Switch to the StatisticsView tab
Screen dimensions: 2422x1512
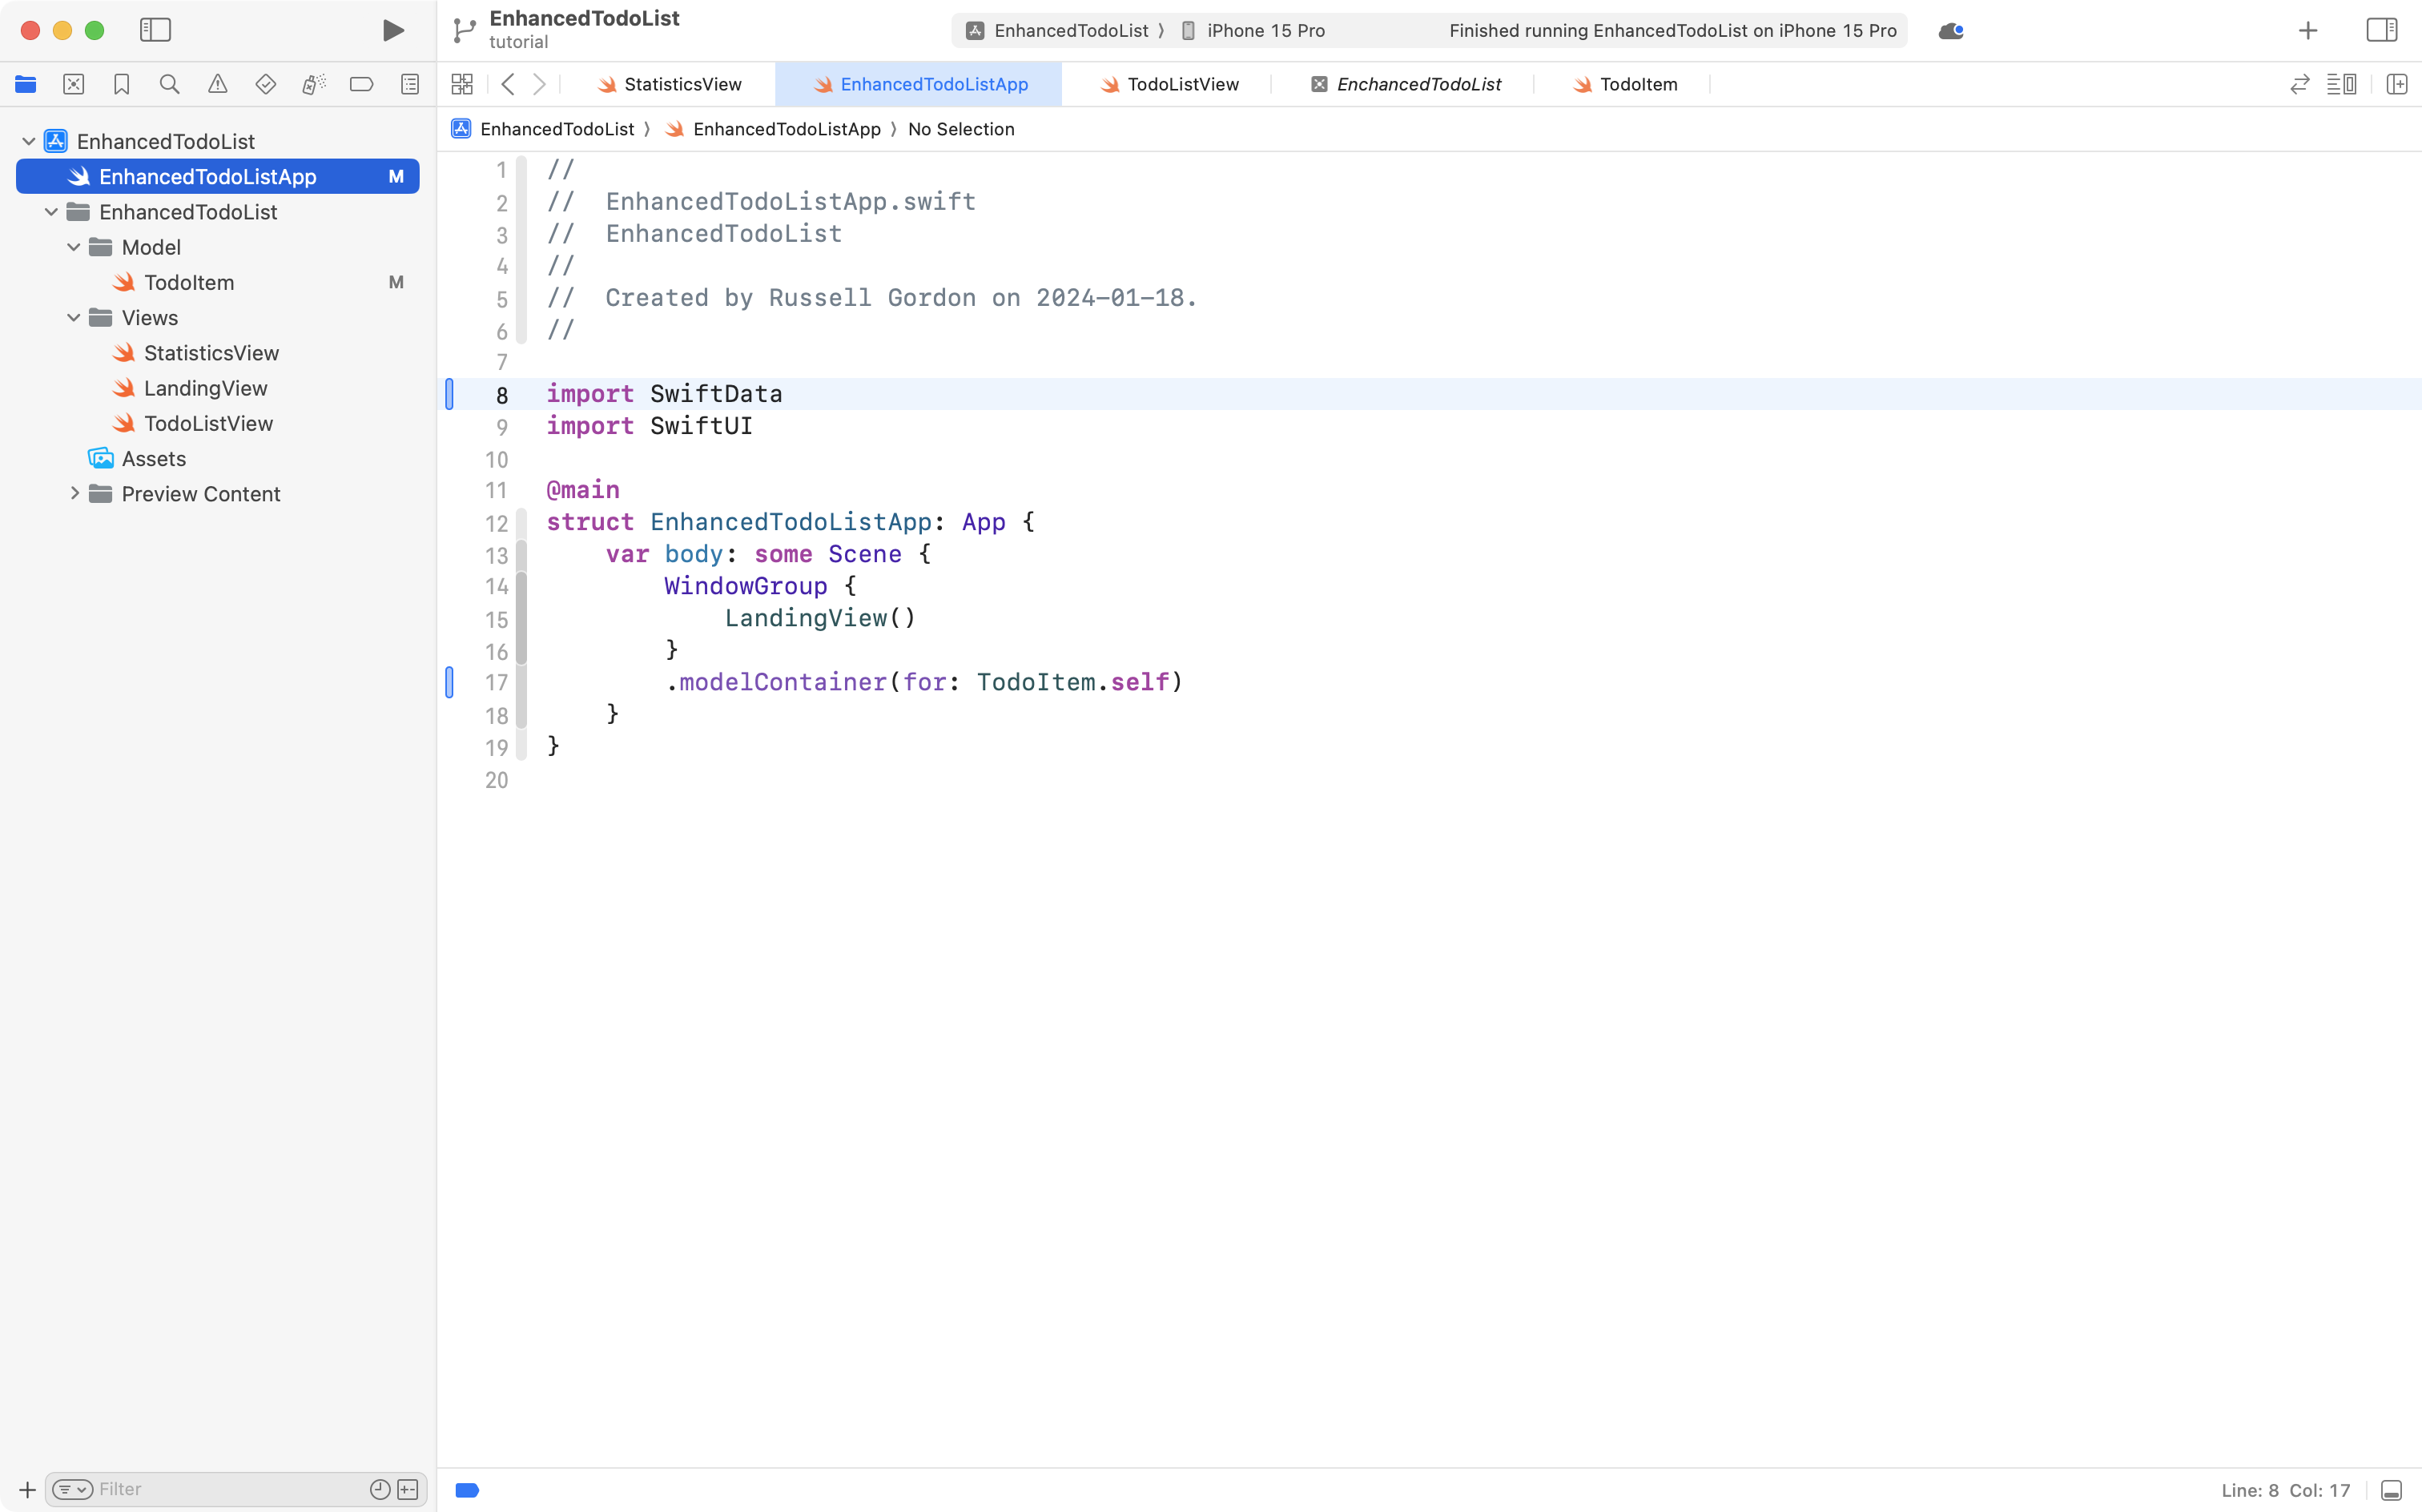682,84
